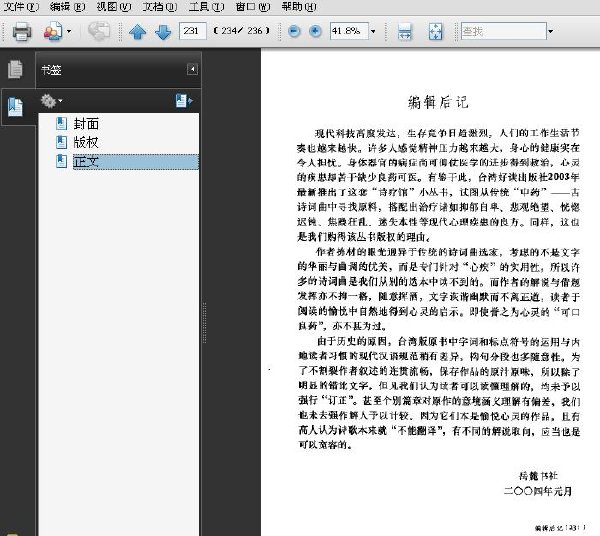Screen dimensions: 600x536
Task: Click the find search box
Action: coord(503,31)
